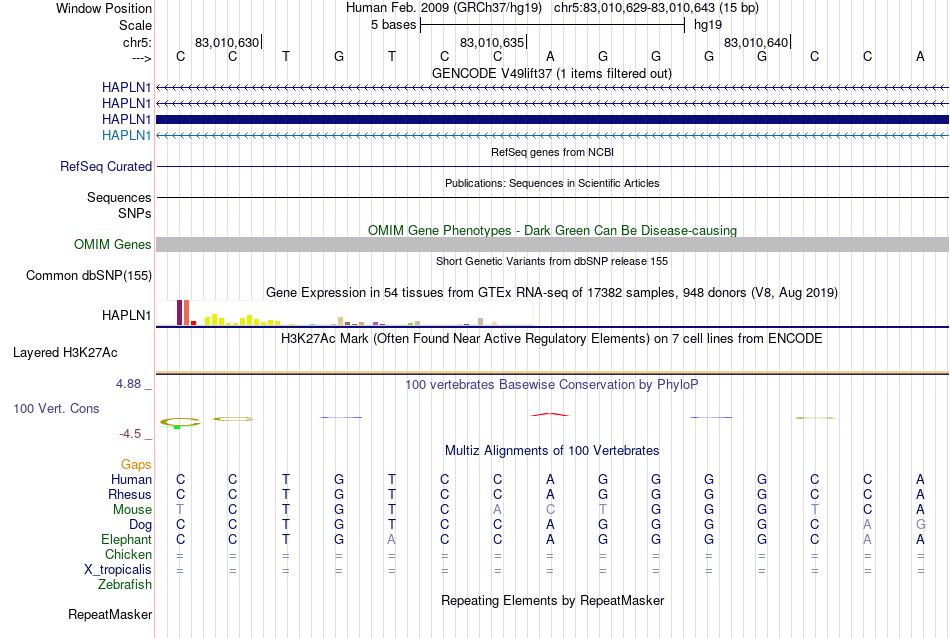Viewport: 950px width, 638px height.
Task: Click the grey C mismatch in Mouse row
Action: point(550,510)
